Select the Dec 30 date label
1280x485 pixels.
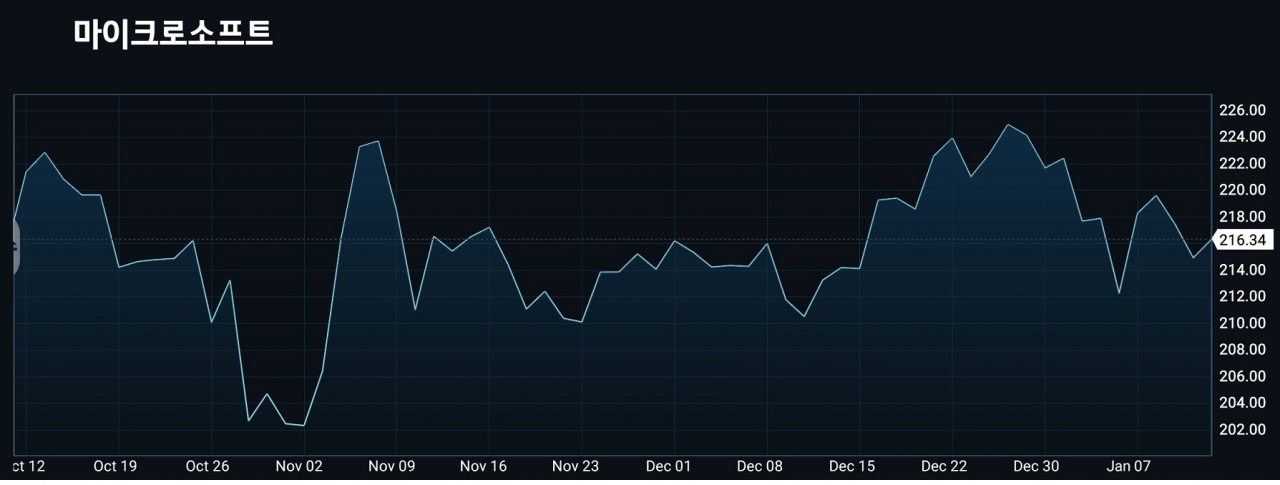1037,466
